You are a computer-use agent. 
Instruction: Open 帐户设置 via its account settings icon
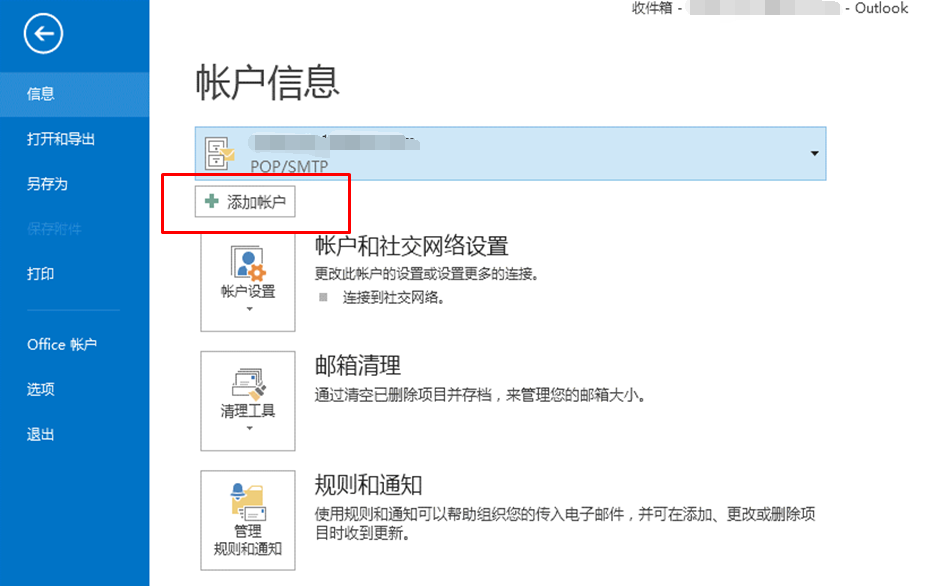point(247,265)
